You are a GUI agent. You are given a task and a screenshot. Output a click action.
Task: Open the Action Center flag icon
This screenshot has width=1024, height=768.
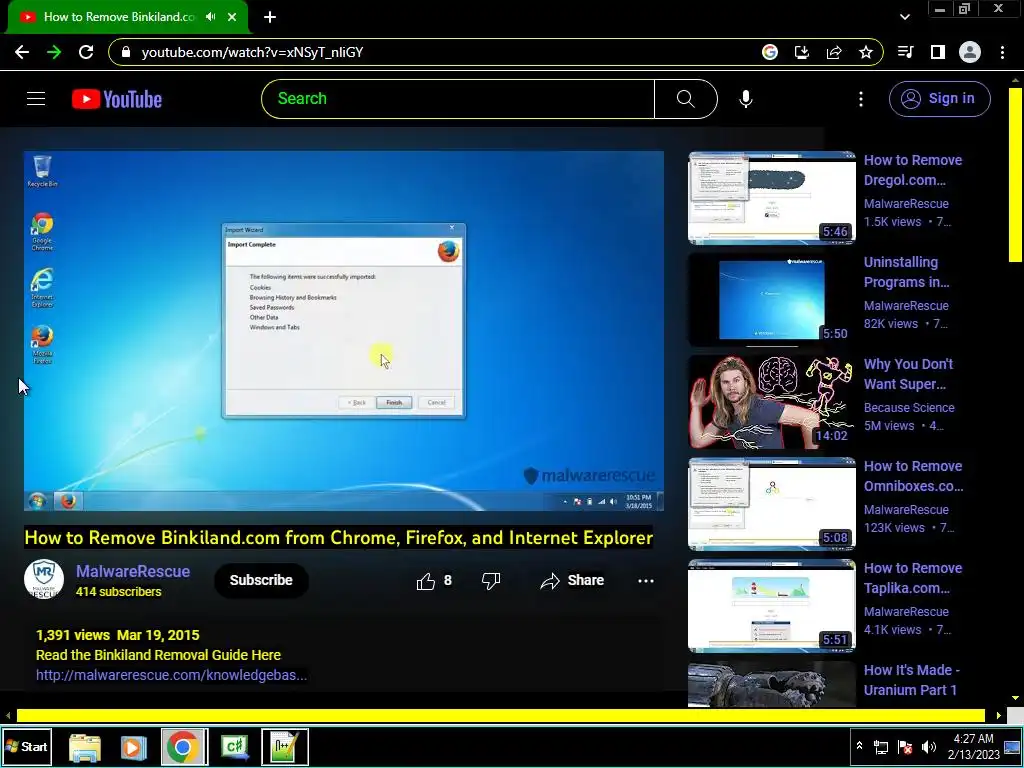(905, 747)
